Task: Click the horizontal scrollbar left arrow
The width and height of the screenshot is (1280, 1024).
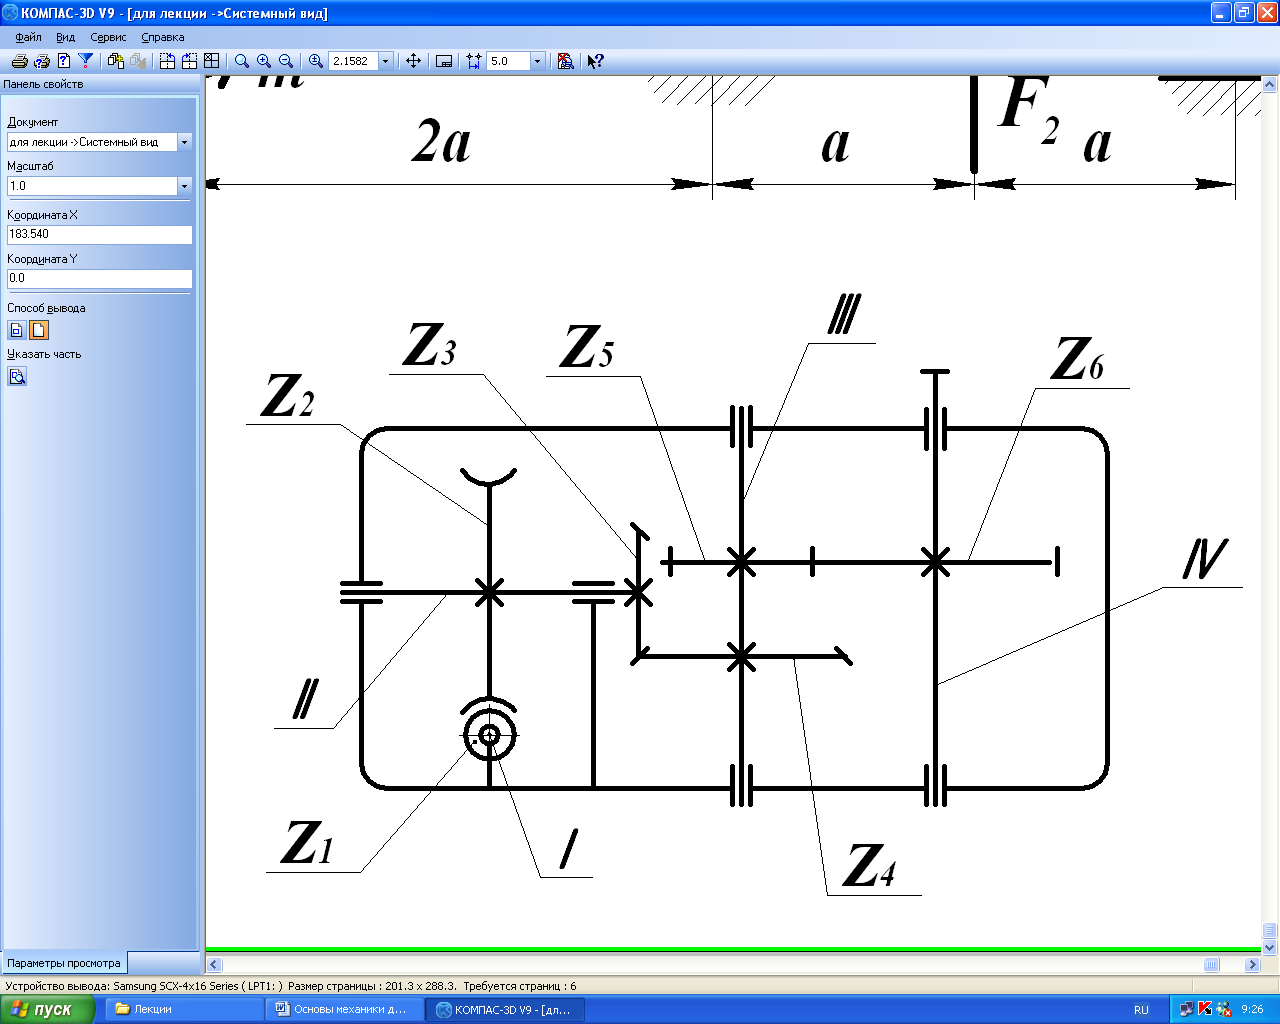Action: [214, 965]
